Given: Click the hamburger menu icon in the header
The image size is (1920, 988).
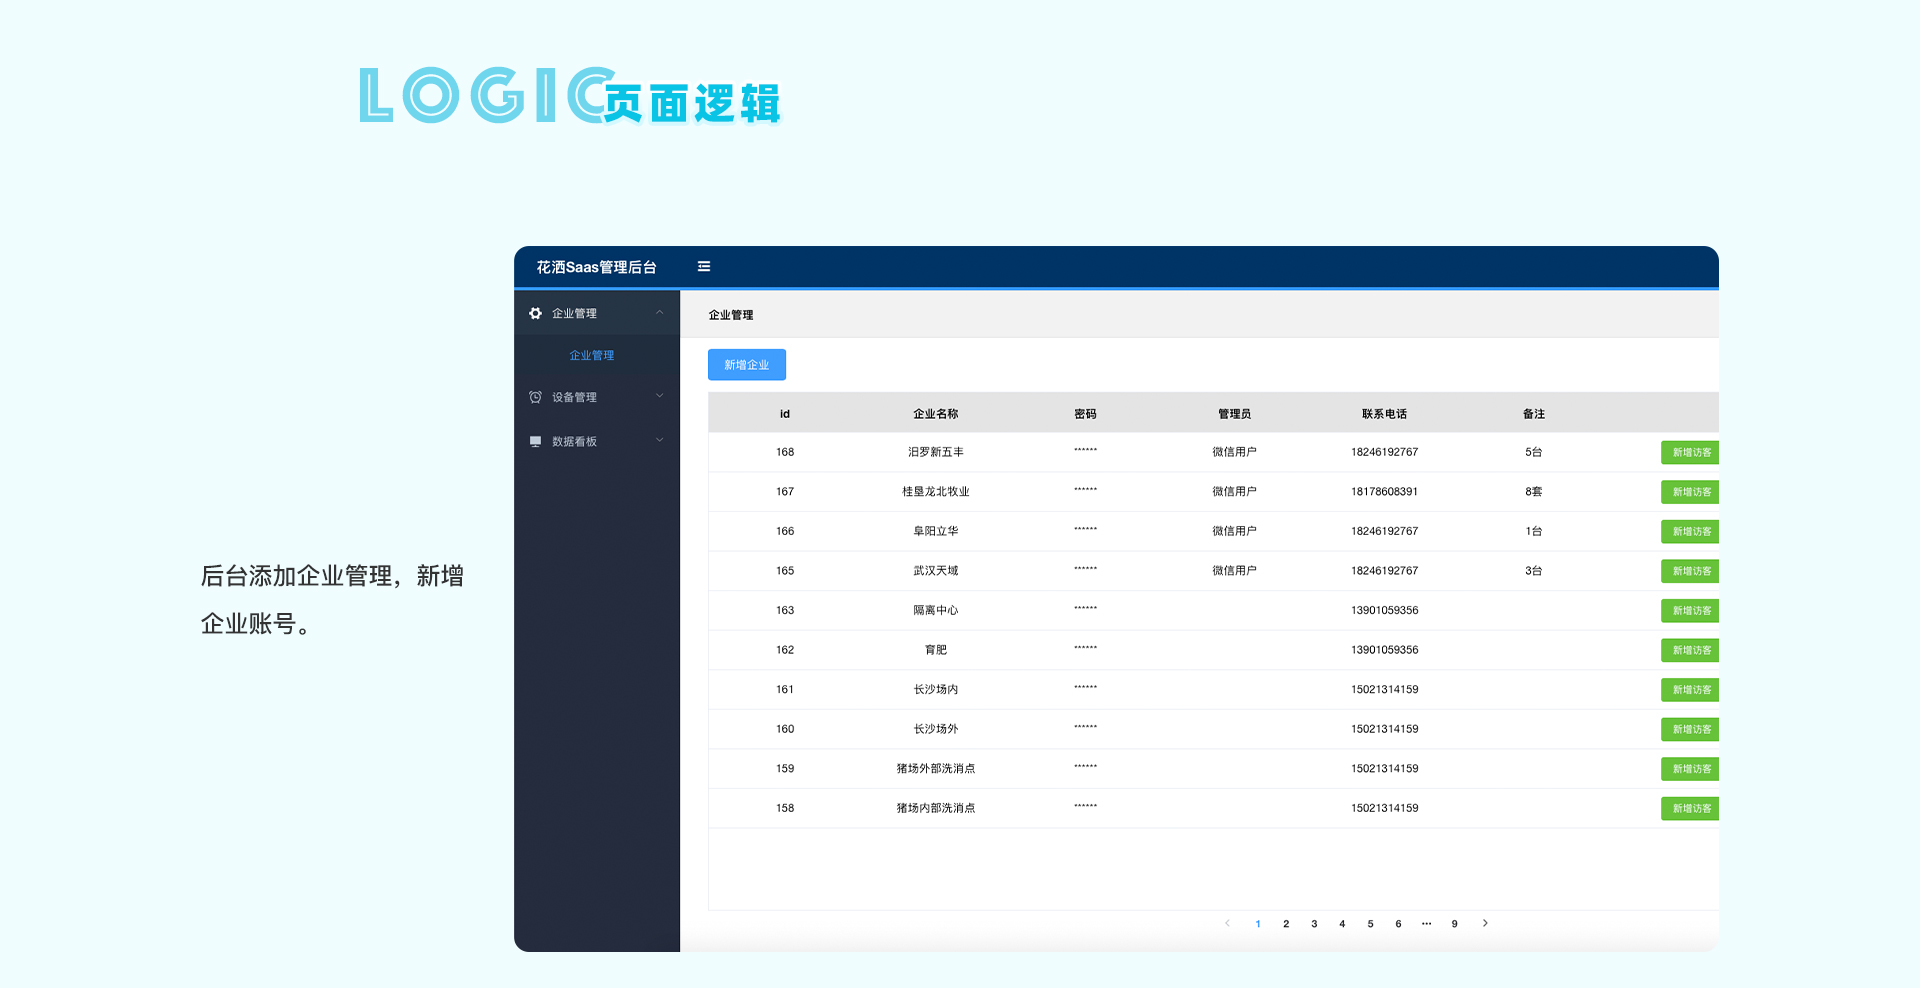Looking at the screenshot, I should click(704, 266).
